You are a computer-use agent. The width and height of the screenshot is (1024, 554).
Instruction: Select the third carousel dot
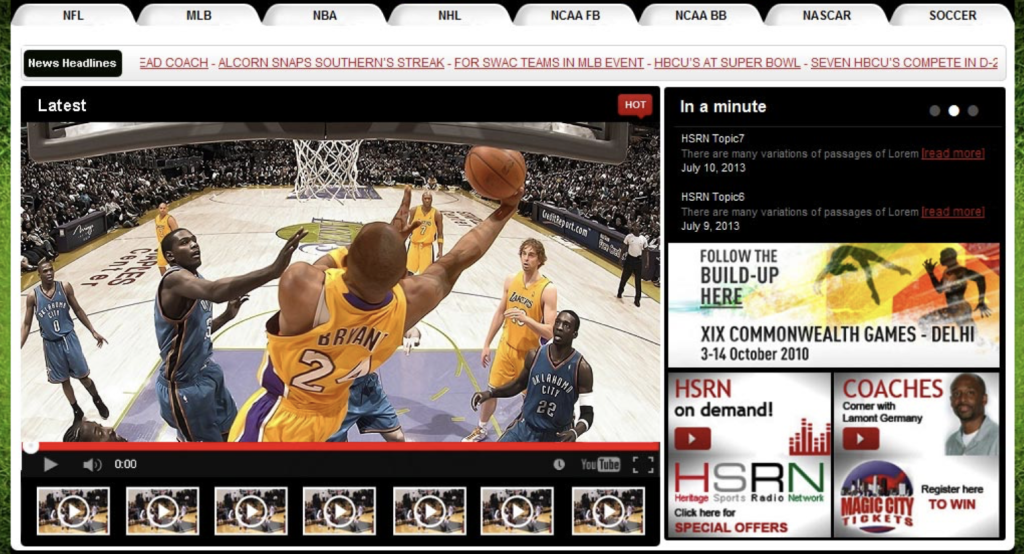pos(973,111)
